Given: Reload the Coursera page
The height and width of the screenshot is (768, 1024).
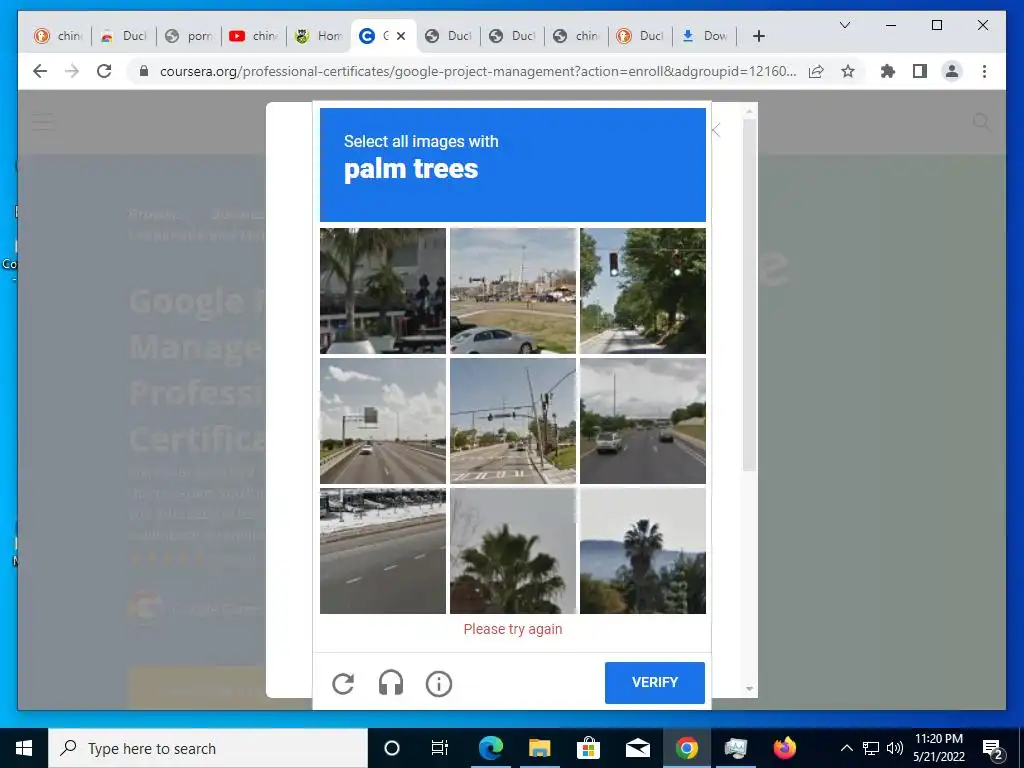Looking at the screenshot, I should (x=104, y=71).
